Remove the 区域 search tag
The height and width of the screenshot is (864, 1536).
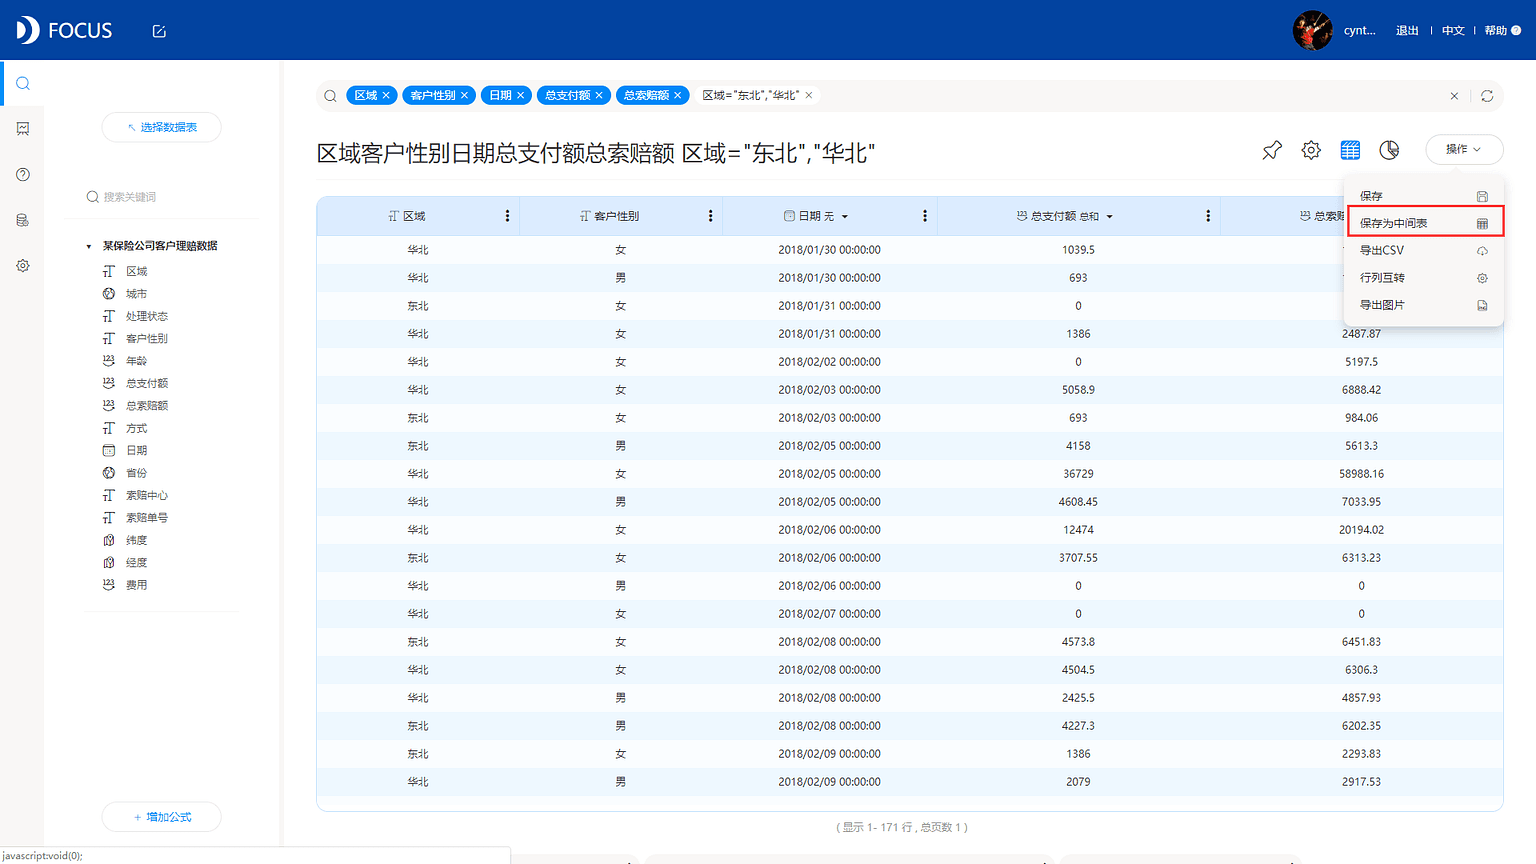tap(386, 95)
